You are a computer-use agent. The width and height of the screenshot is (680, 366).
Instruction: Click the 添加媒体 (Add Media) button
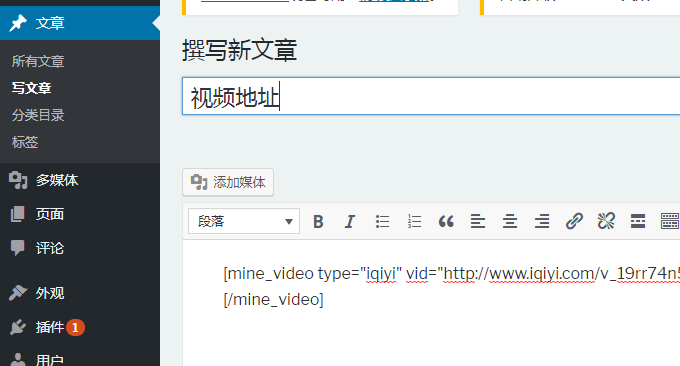[228, 182]
